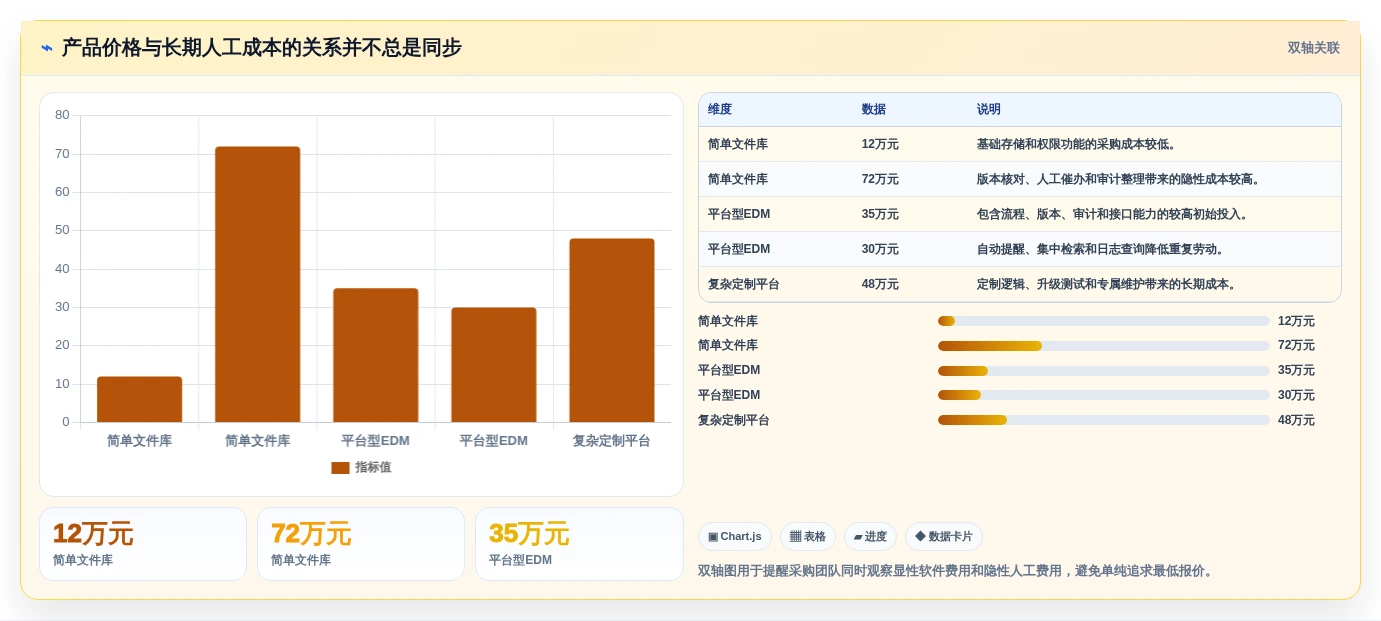Click the description 基础存储和权限功能的采购成本较低。

pos(1078,144)
